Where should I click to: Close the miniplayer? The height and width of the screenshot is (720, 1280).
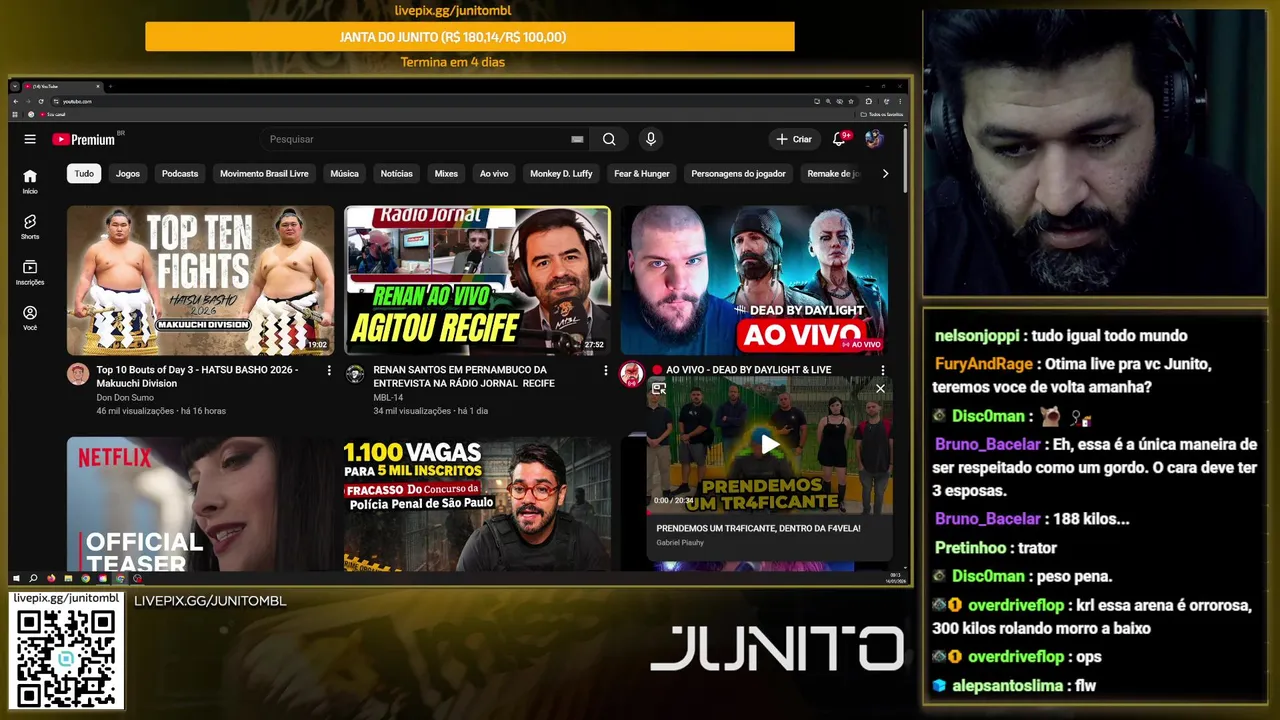pyautogui.click(x=880, y=388)
